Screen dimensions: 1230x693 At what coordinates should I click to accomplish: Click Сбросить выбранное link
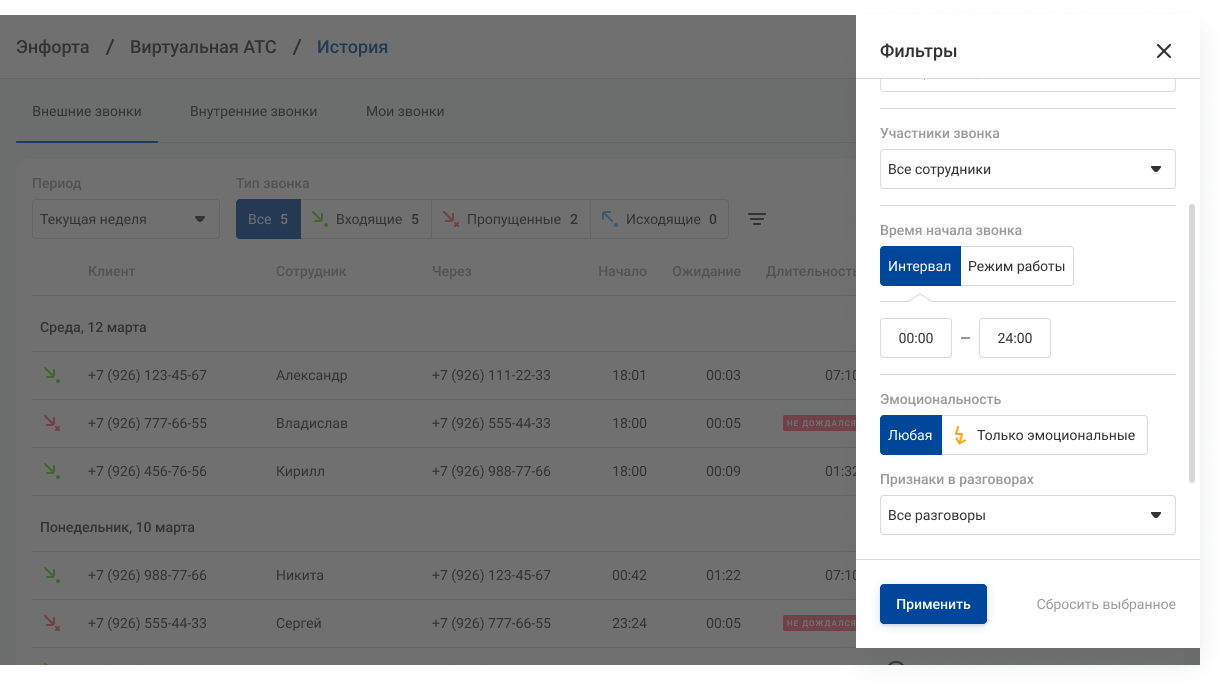1105,604
